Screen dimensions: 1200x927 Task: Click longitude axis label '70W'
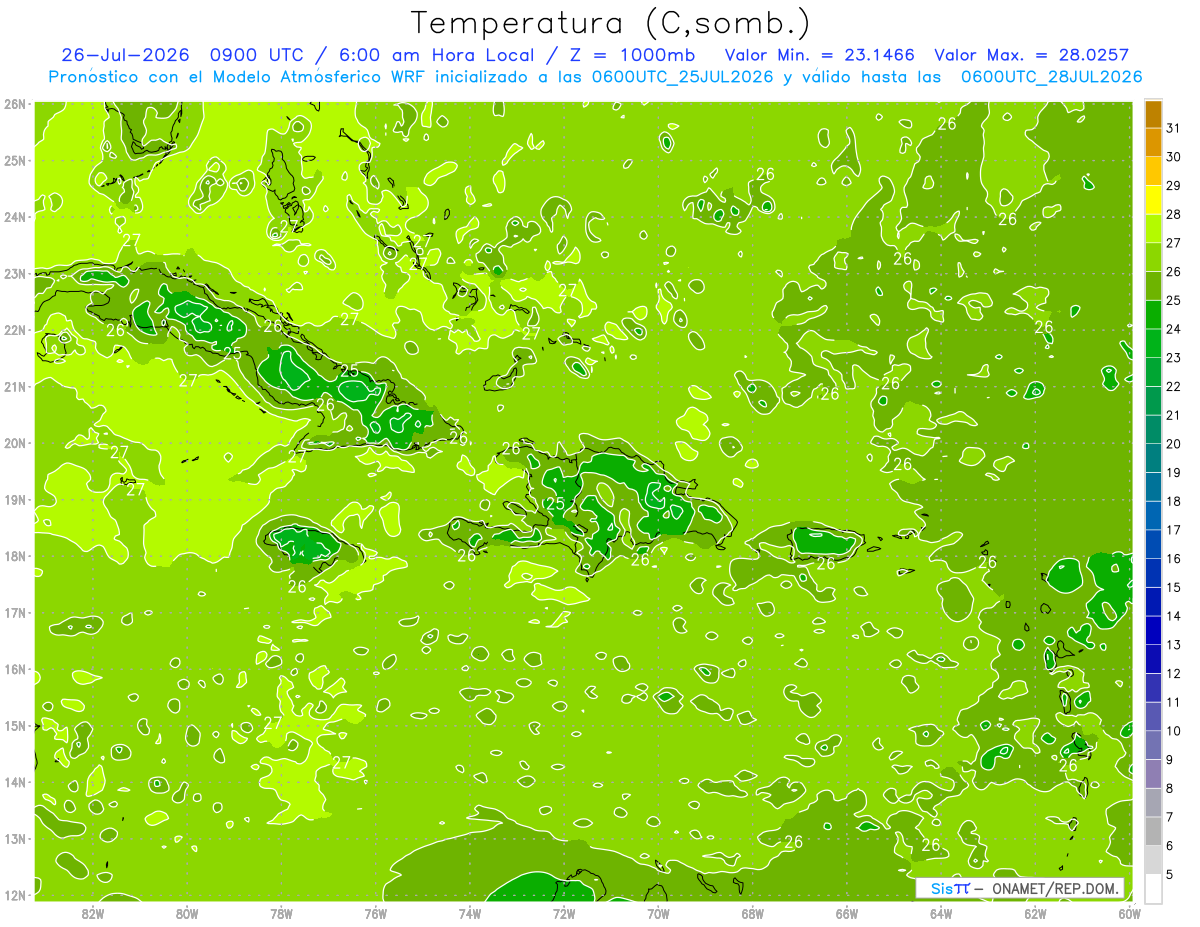658,914
